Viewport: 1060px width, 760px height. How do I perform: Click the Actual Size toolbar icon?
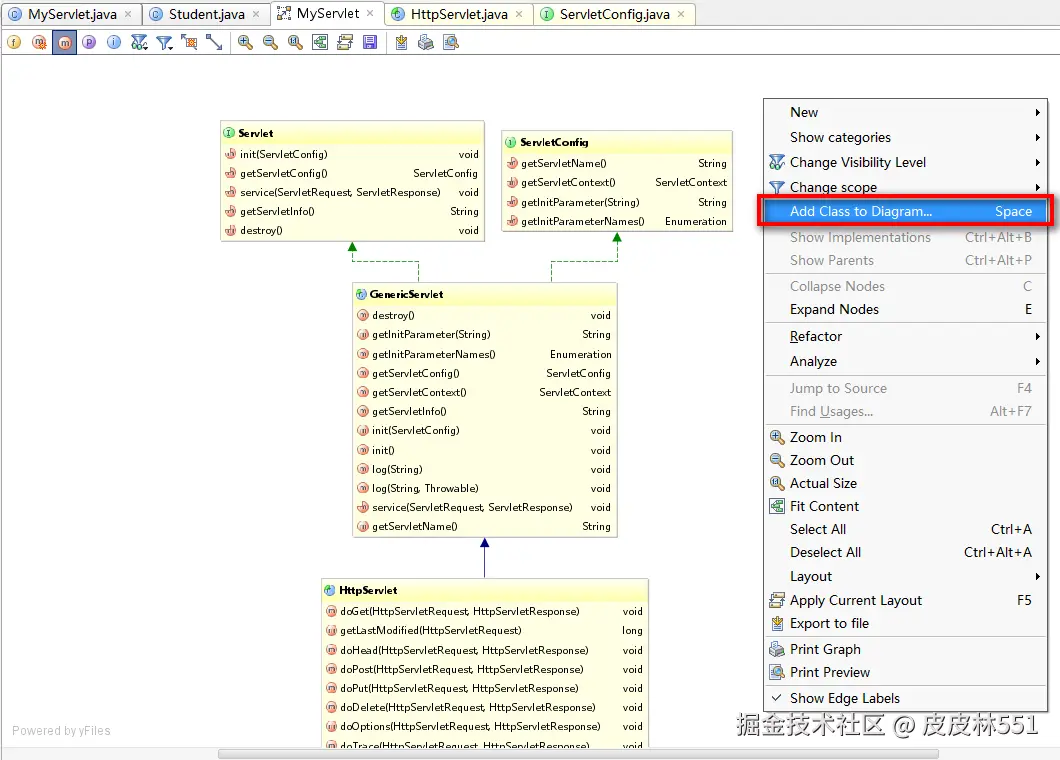tap(295, 43)
